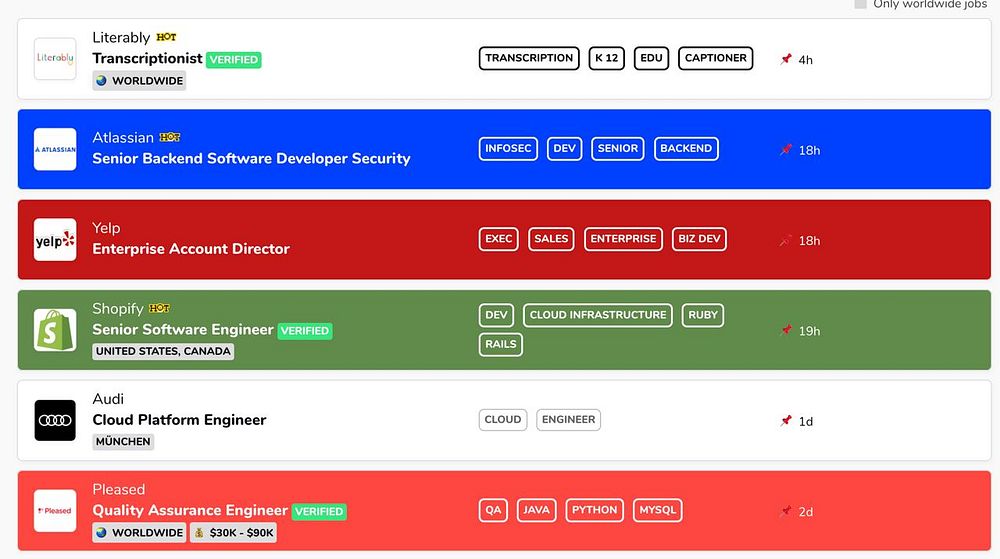Filter by the DEV tag on Shopify row
The image size is (1000, 559).
click(496, 315)
